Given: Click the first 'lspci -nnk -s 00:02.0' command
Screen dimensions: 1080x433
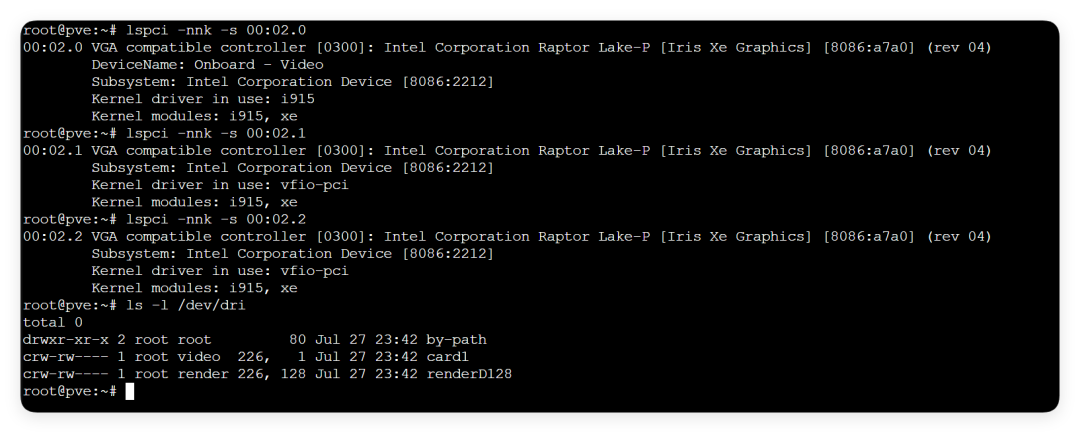Looking at the screenshot, I should point(216,30).
